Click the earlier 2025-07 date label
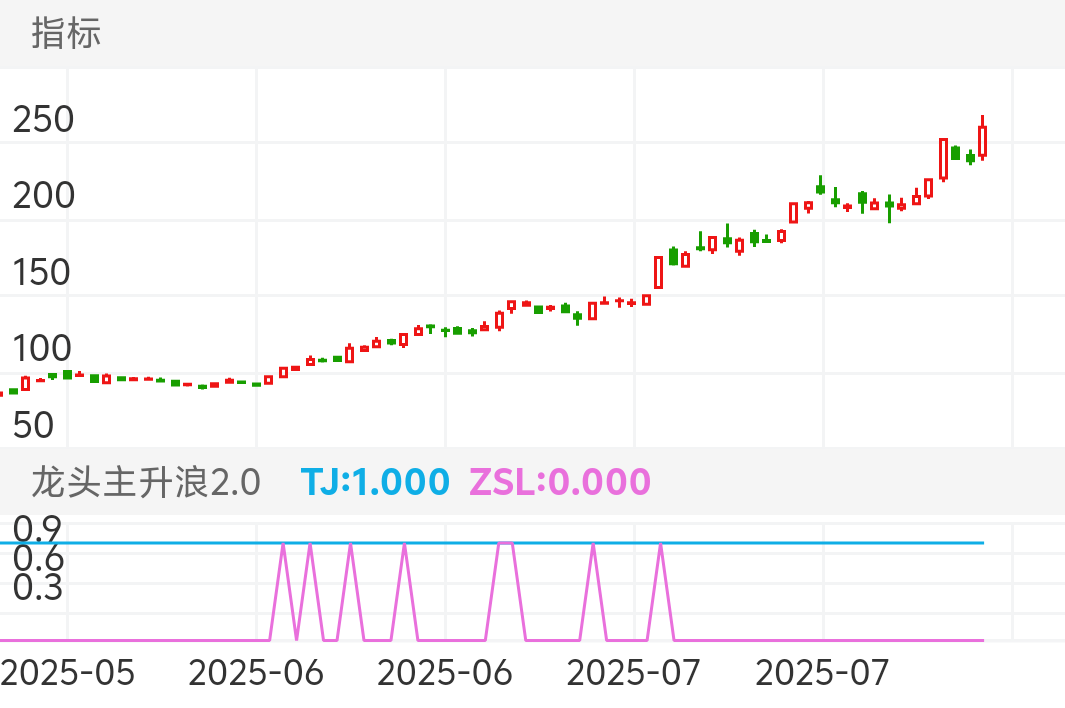 point(634,673)
